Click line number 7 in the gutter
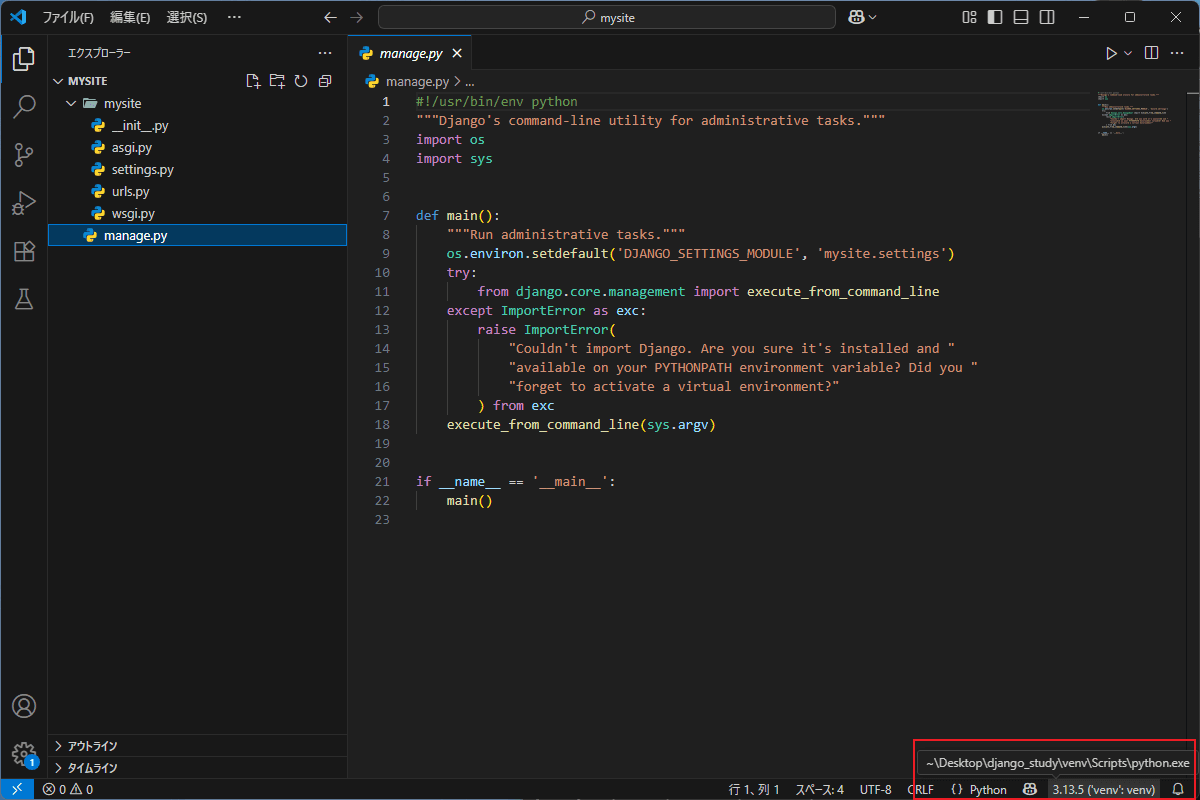 coord(386,215)
